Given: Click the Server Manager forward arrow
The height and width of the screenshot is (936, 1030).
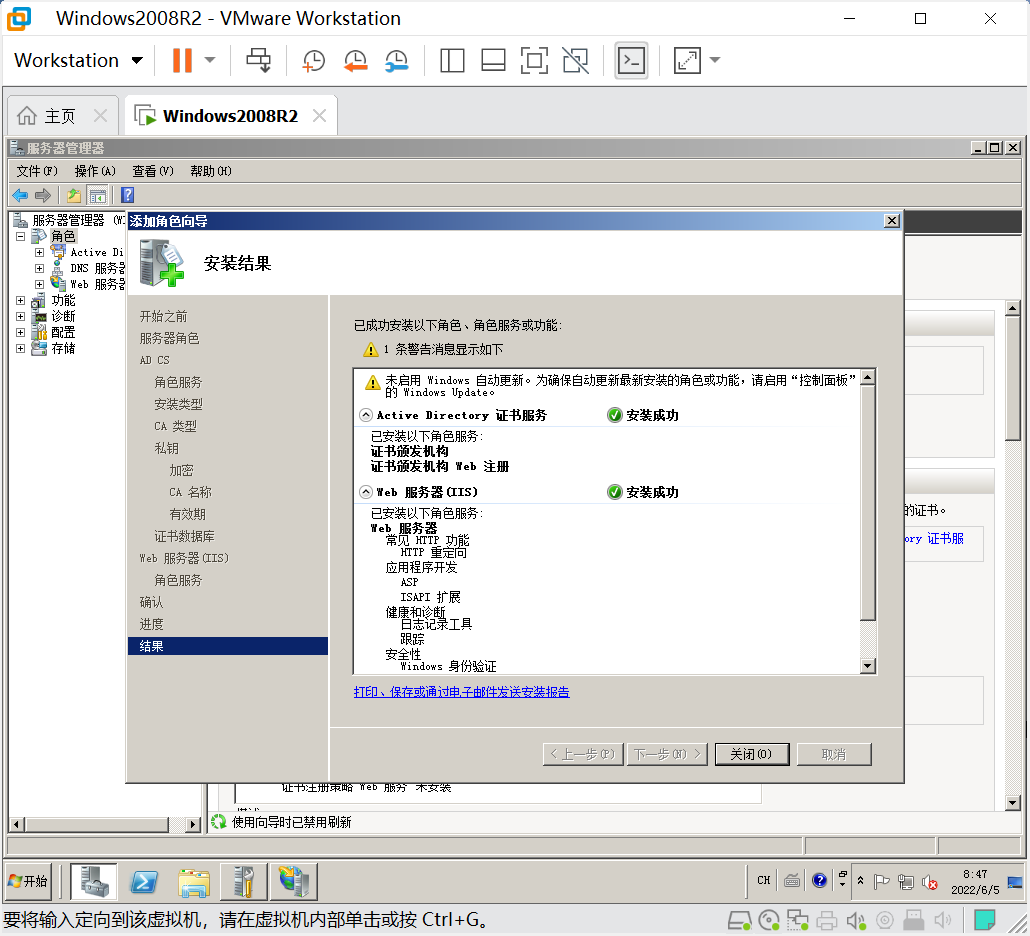Looking at the screenshot, I should (43, 195).
